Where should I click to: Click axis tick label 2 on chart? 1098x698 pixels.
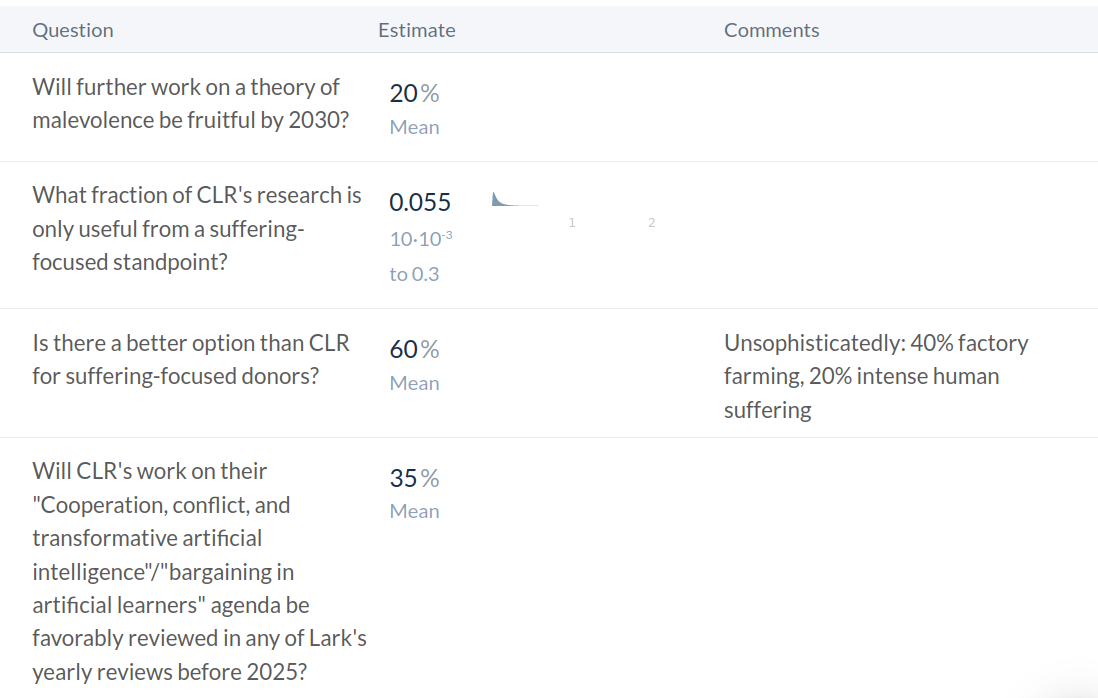click(x=651, y=223)
